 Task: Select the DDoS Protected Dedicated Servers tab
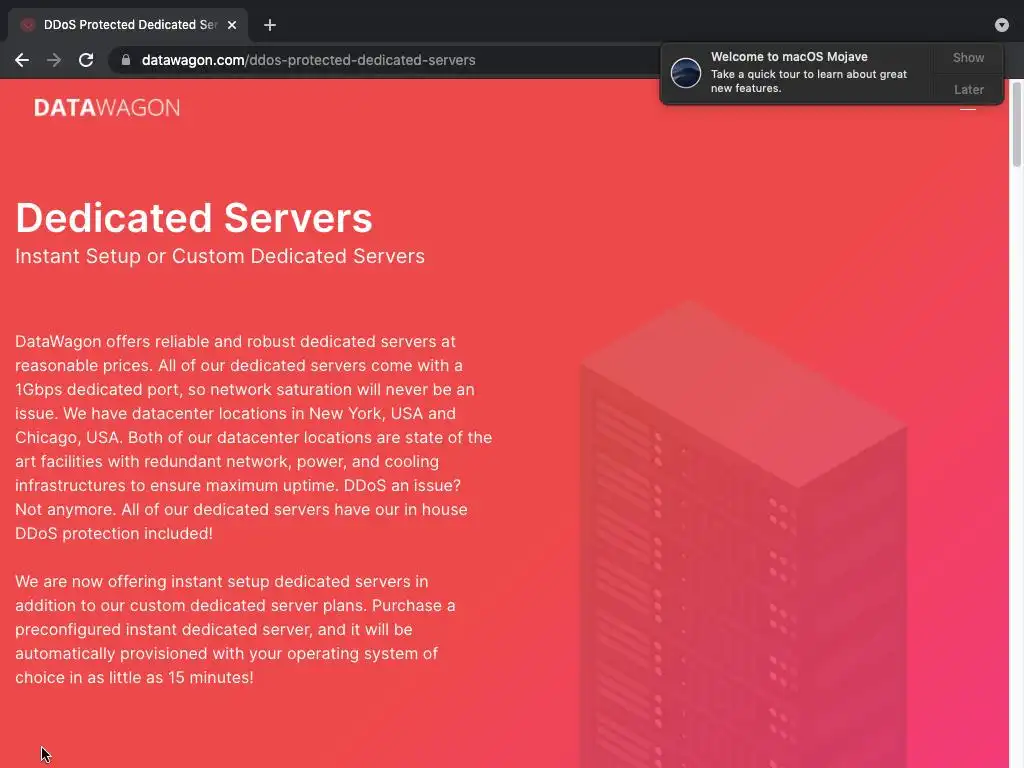pos(128,25)
